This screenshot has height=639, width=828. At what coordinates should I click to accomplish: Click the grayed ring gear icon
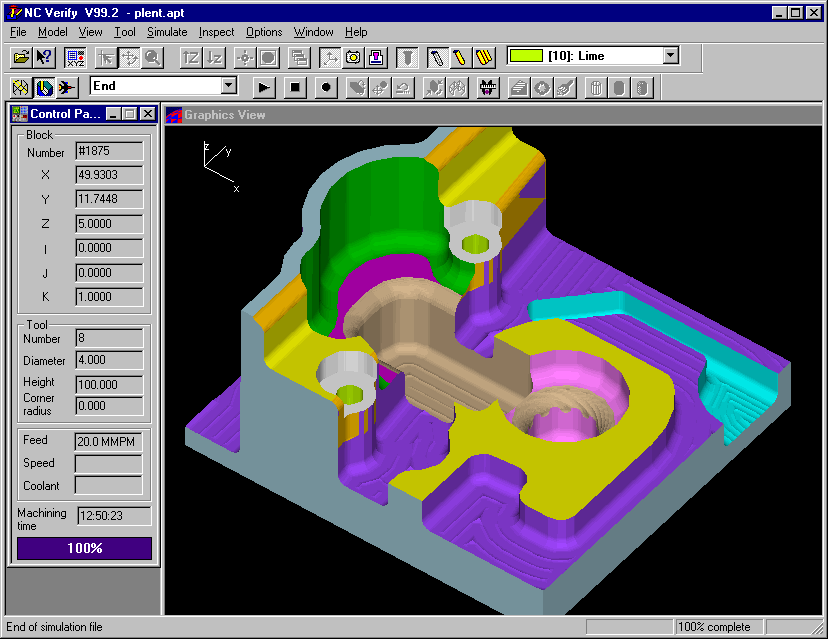(x=543, y=87)
